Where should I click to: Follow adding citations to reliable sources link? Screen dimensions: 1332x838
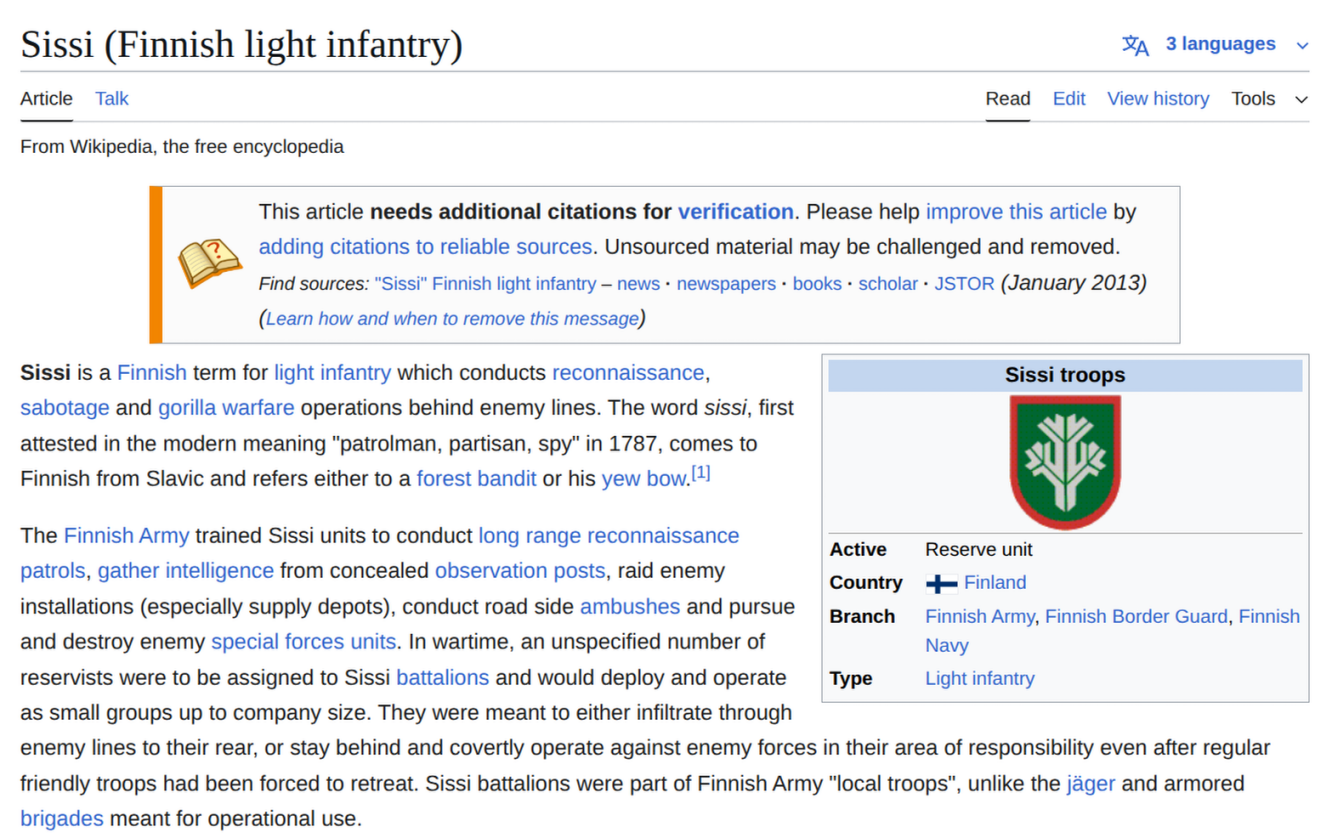pyautogui.click(x=425, y=247)
